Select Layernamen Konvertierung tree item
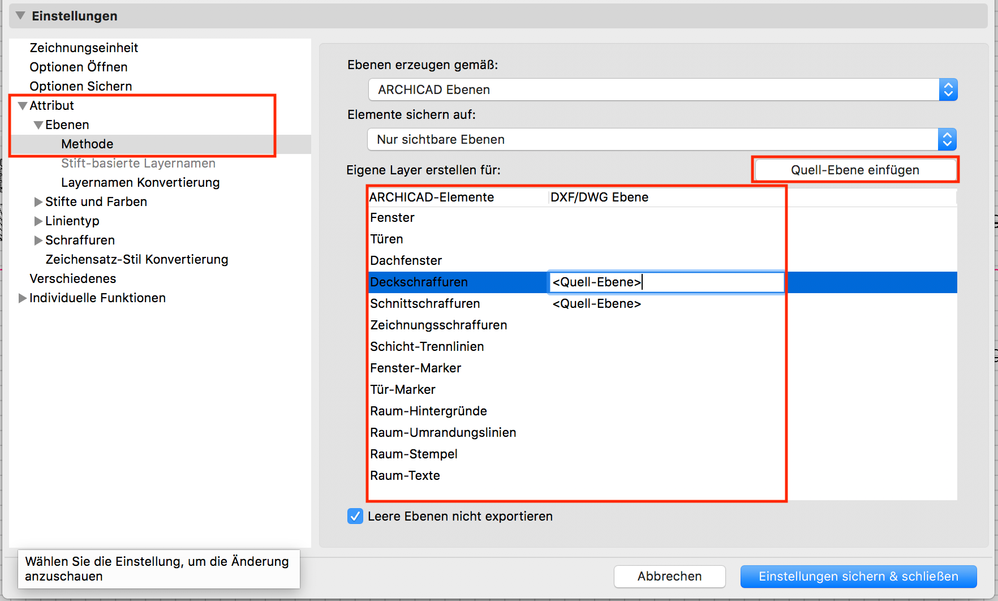This screenshot has height=601, width=998. (140, 183)
